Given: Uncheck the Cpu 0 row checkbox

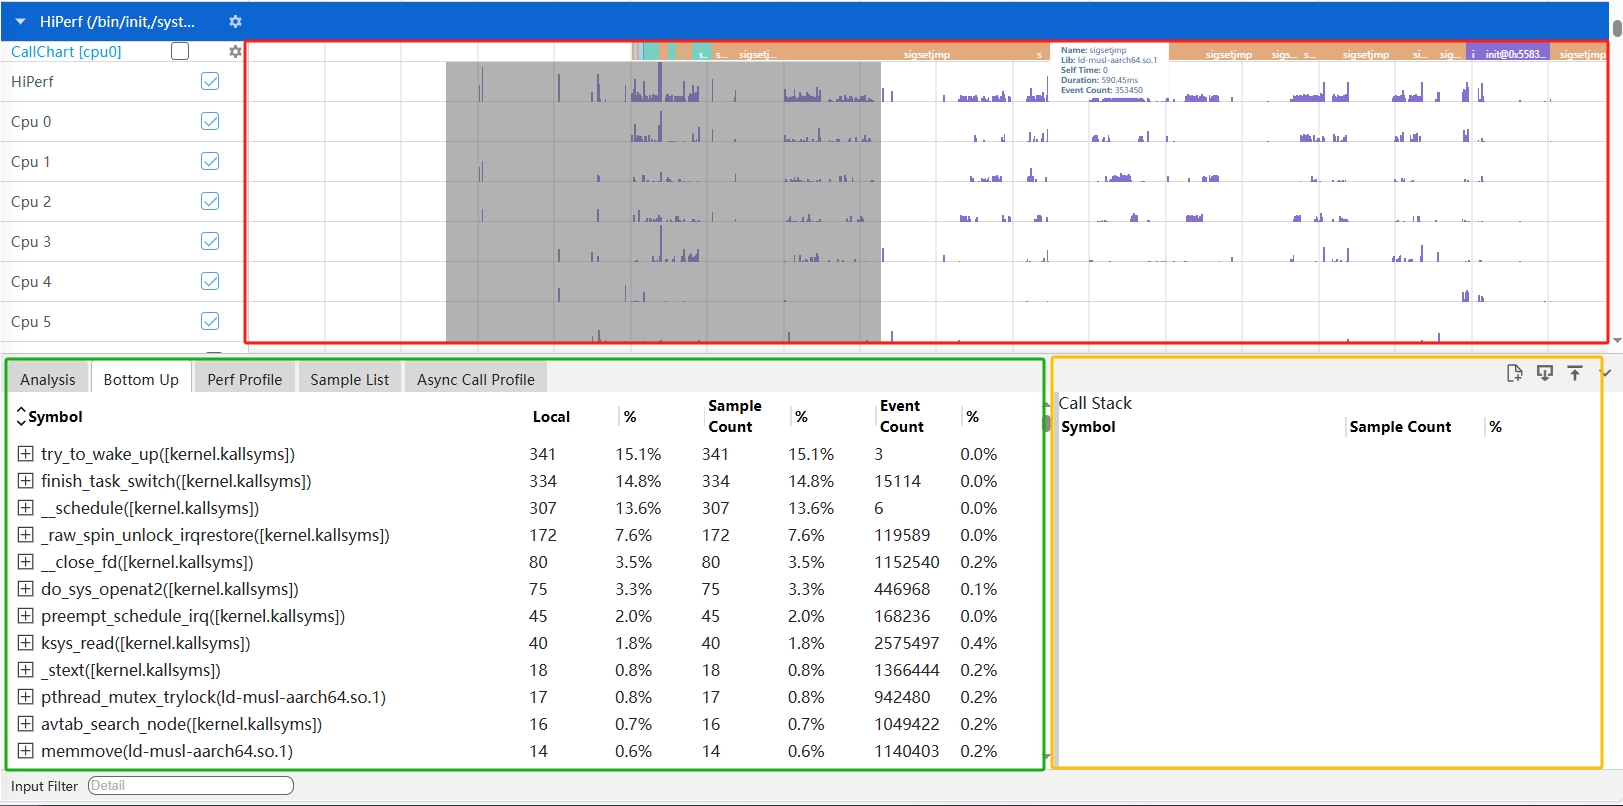Looking at the screenshot, I should [210, 121].
